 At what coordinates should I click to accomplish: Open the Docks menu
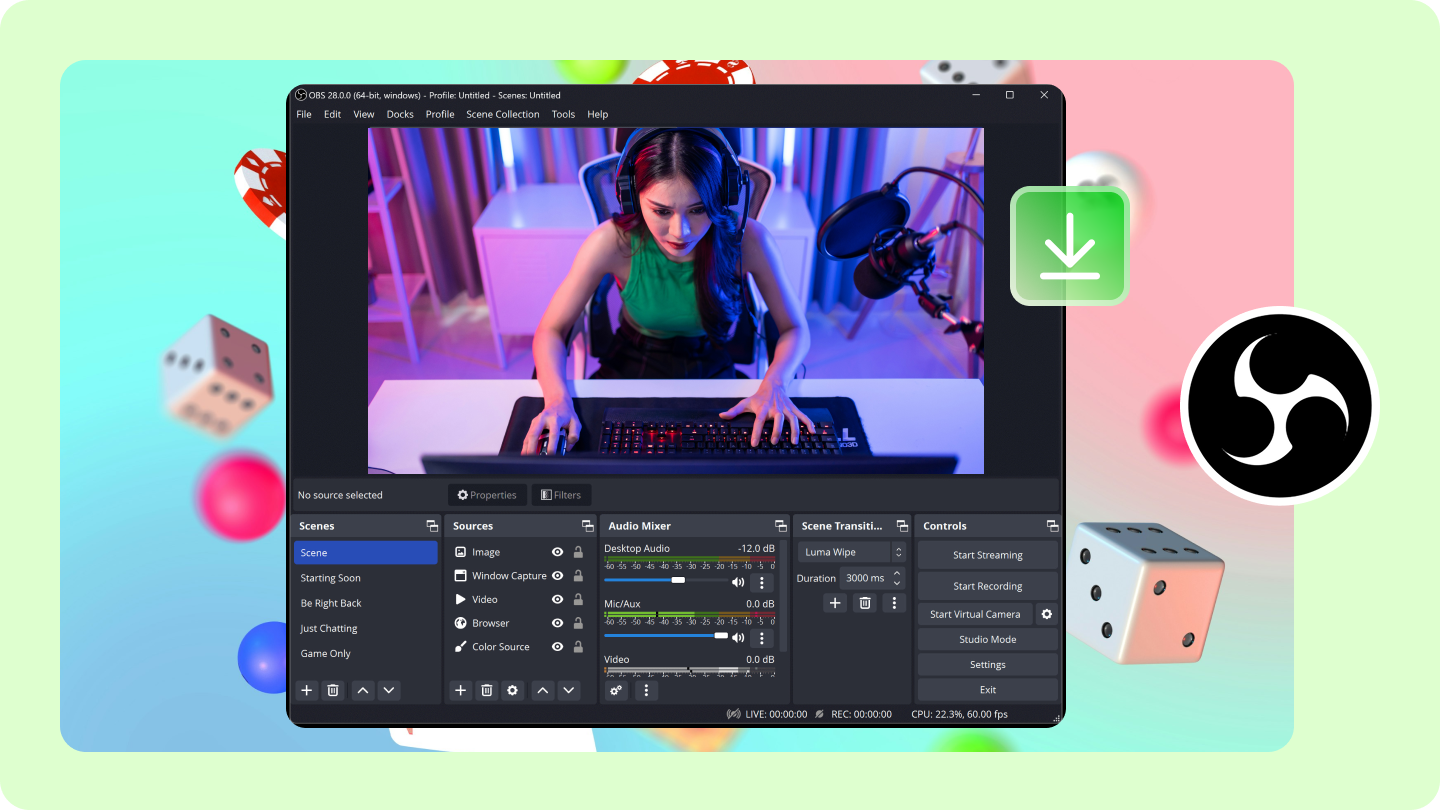[400, 114]
